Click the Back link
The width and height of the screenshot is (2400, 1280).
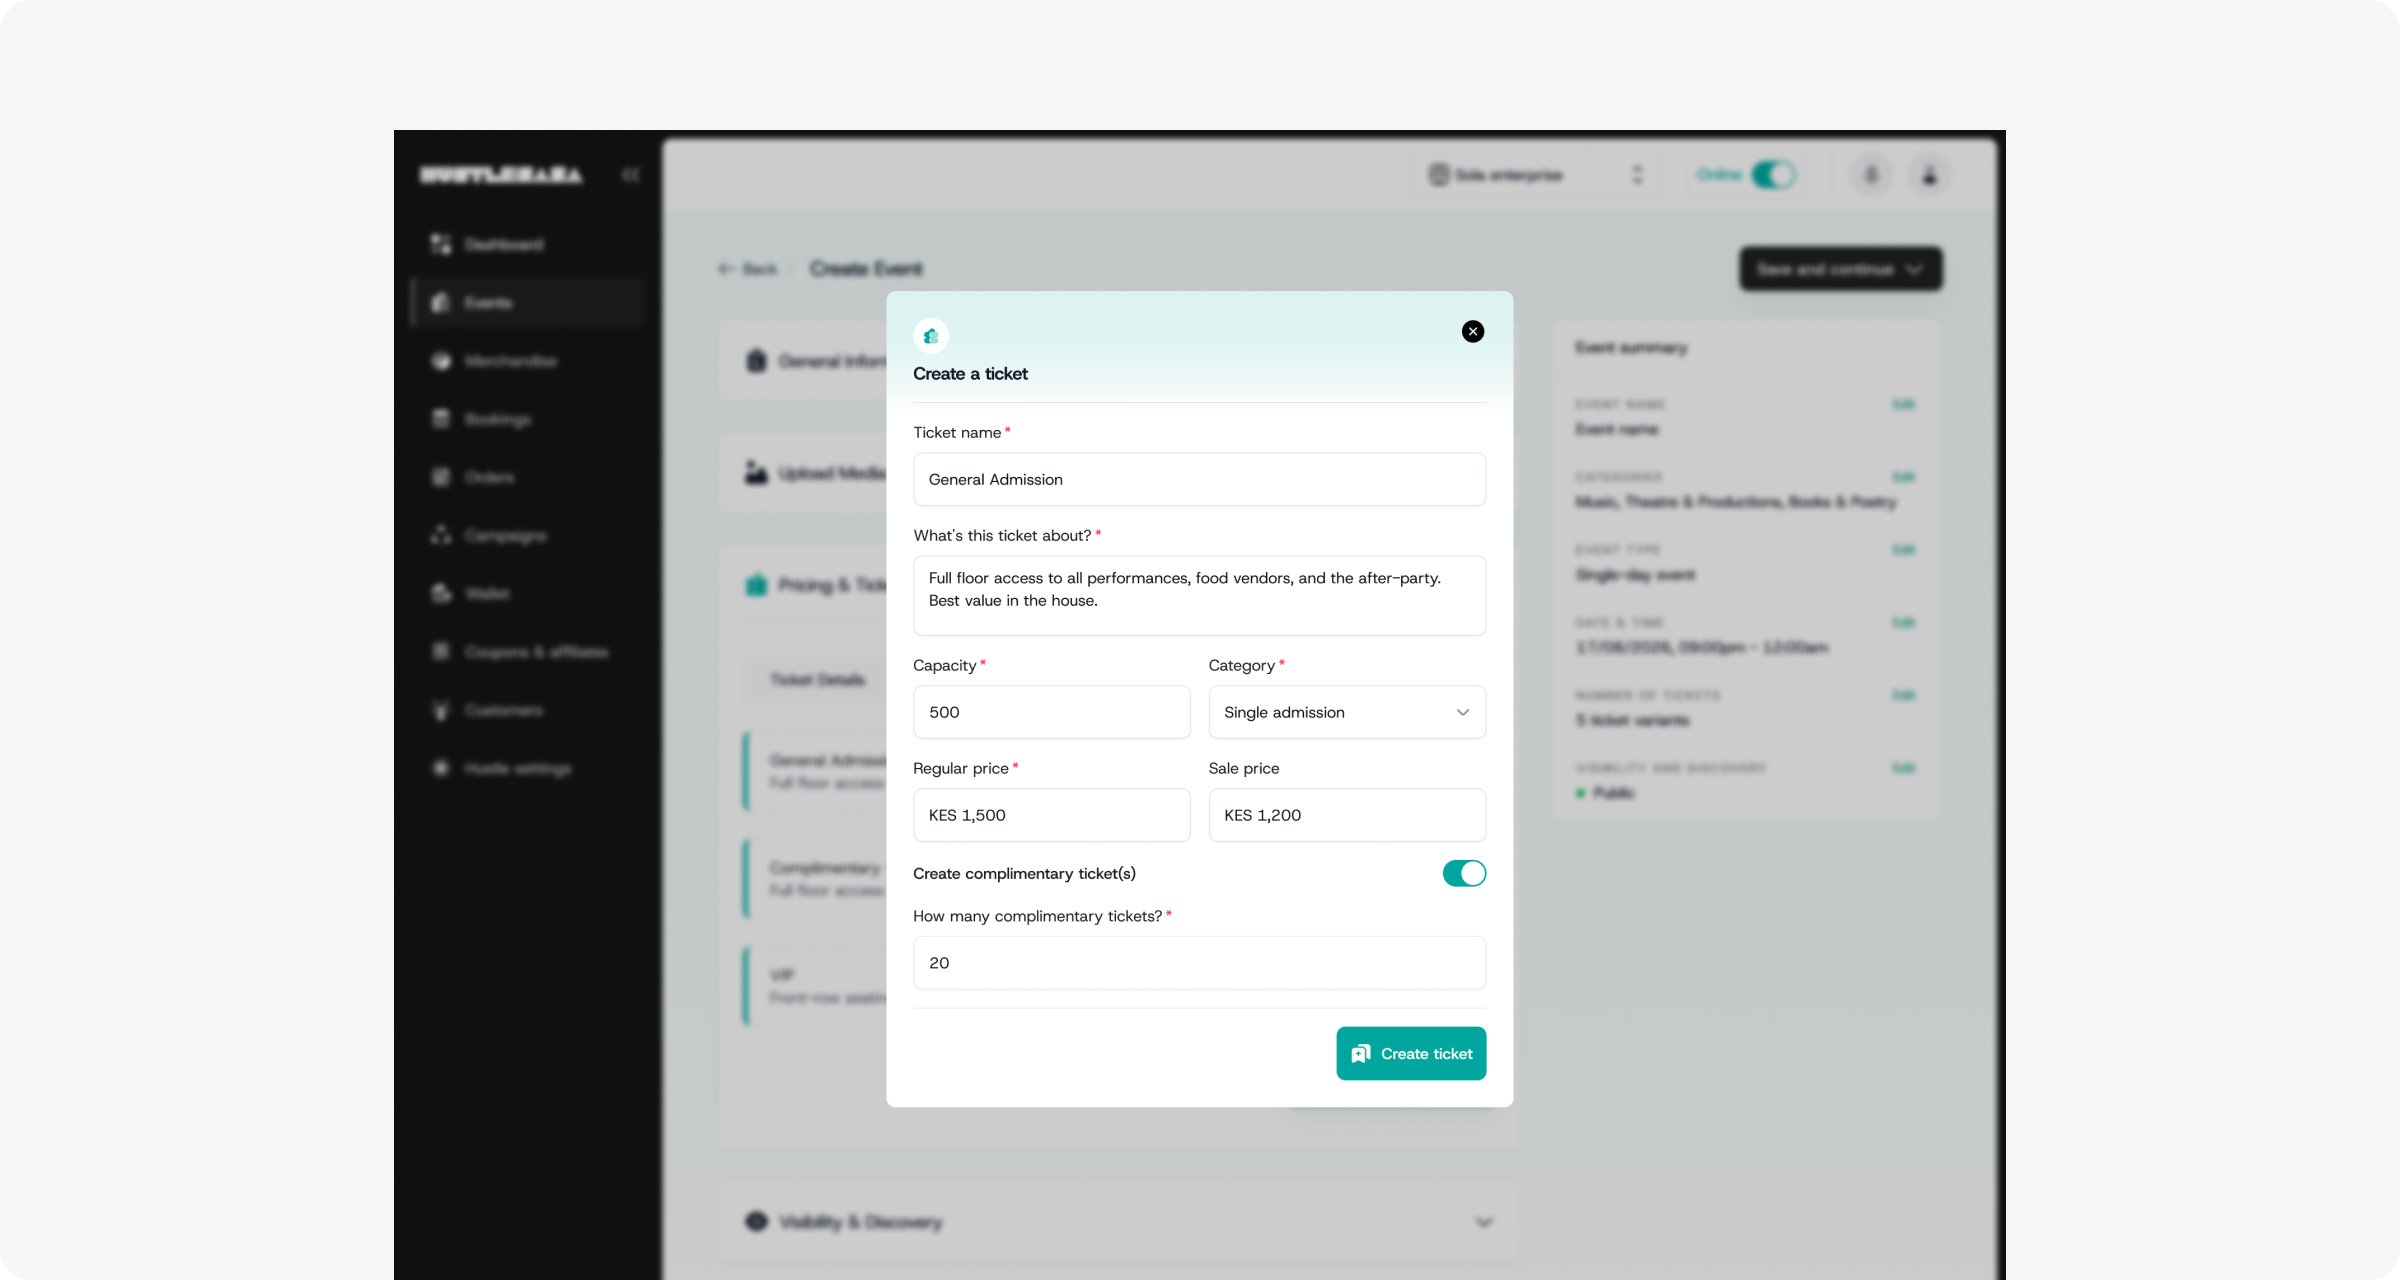click(x=747, y=269)
